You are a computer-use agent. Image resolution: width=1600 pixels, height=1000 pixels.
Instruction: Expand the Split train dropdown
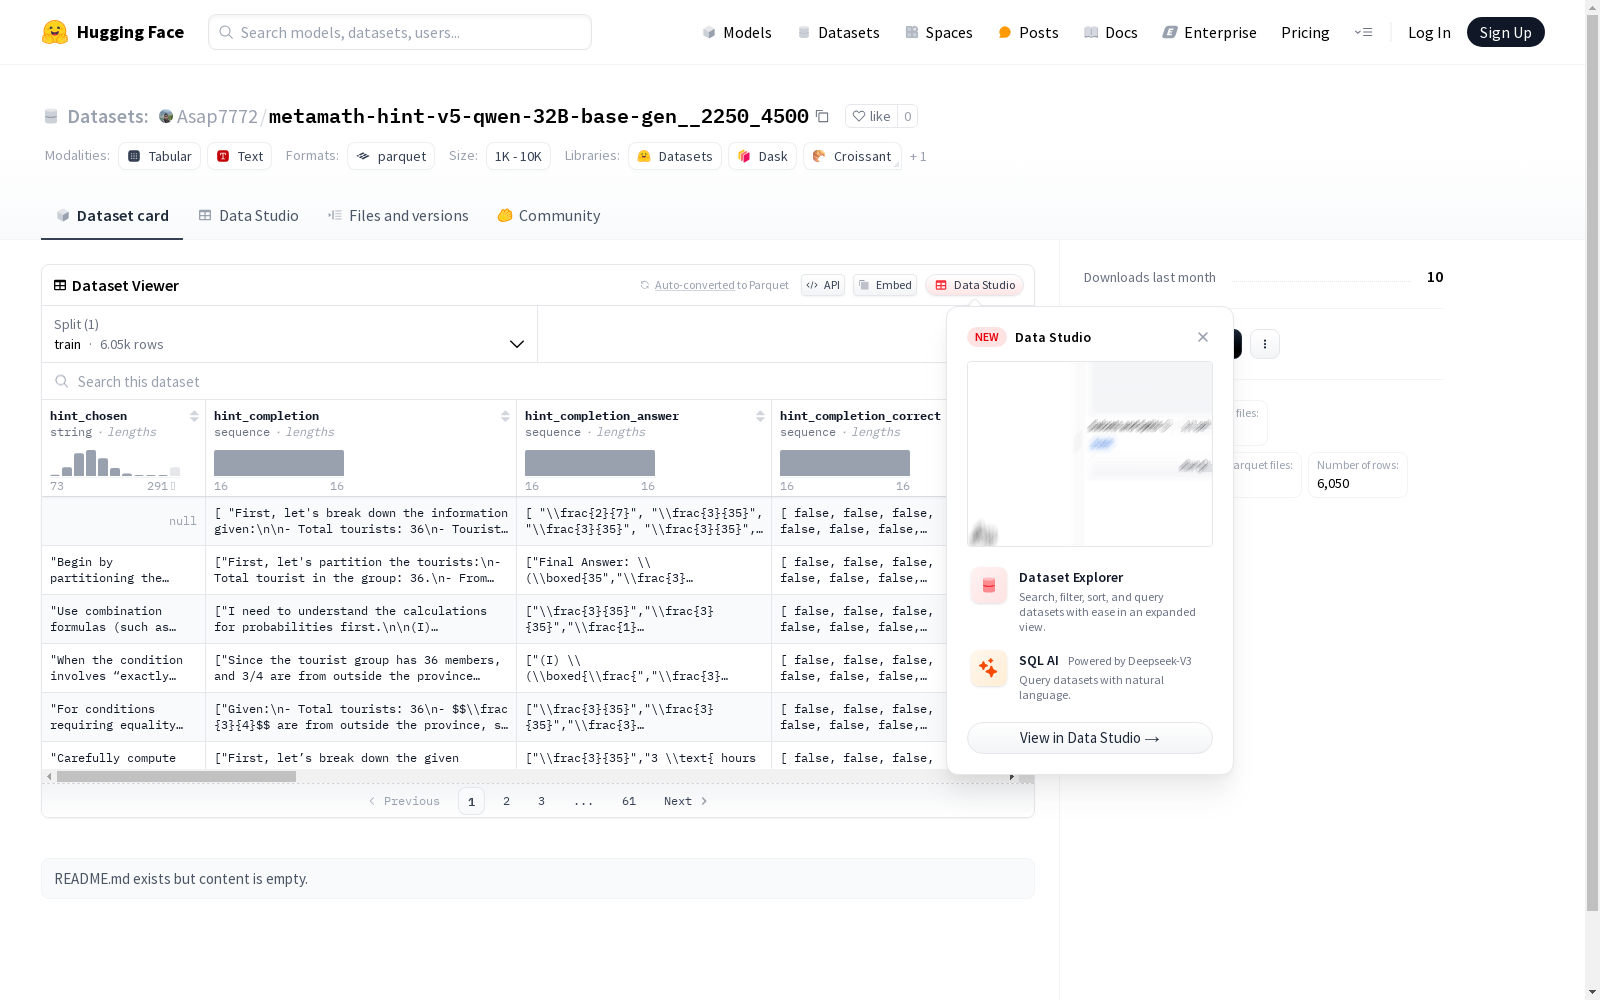(x=290, y=334)
